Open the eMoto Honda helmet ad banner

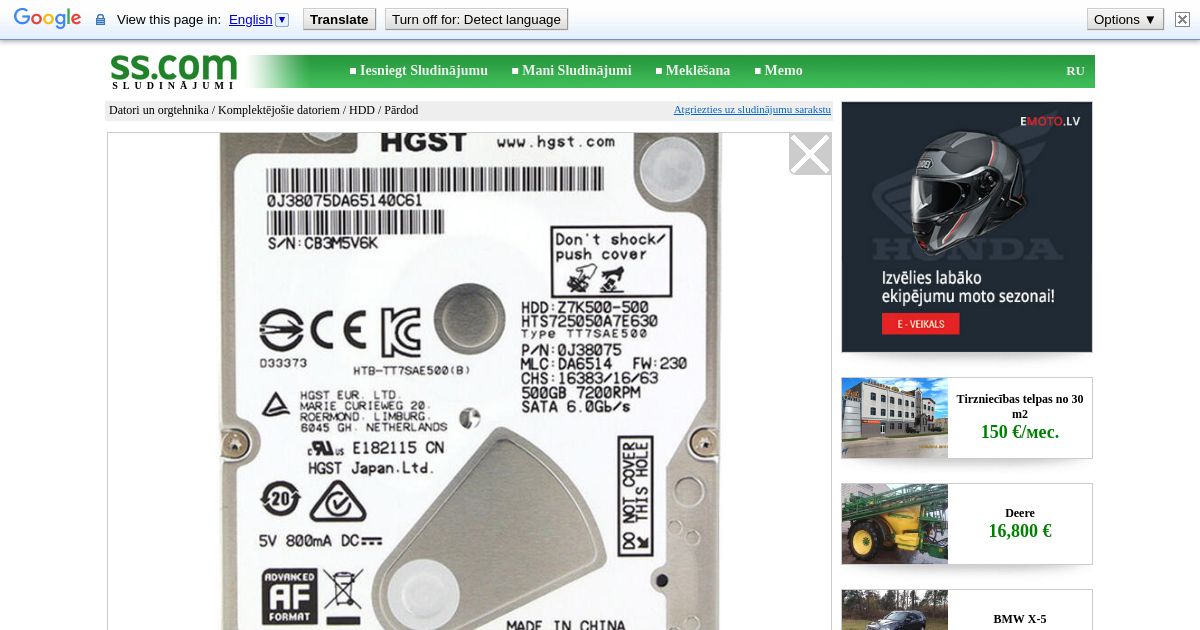(x=967, y=227)
